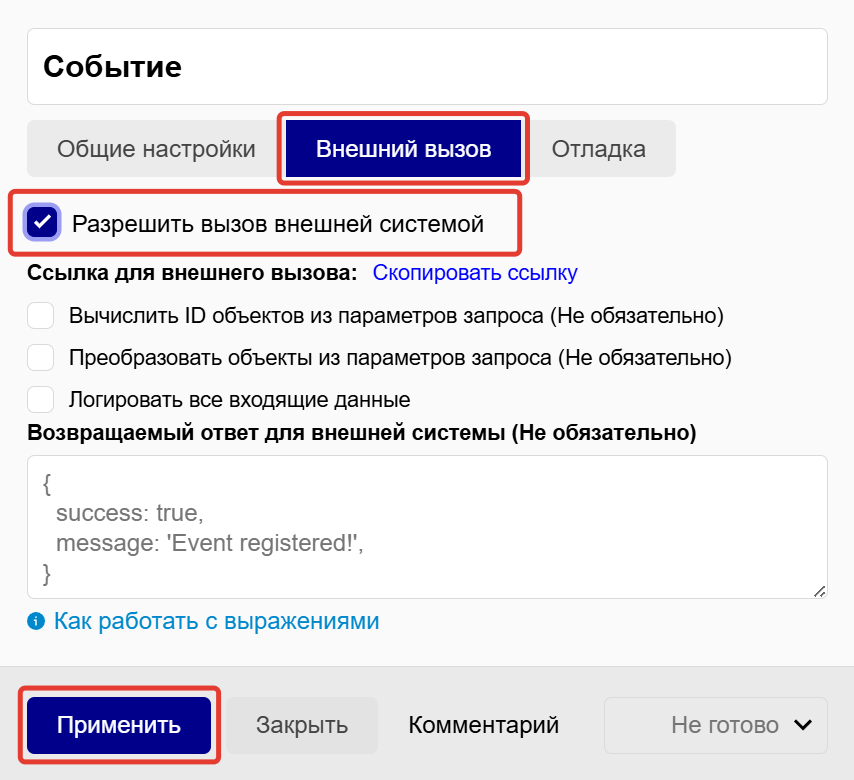This screenshot has width=854, height=780.
Task: Open the 'Комментарий' section
Action: tap(483, 725)
